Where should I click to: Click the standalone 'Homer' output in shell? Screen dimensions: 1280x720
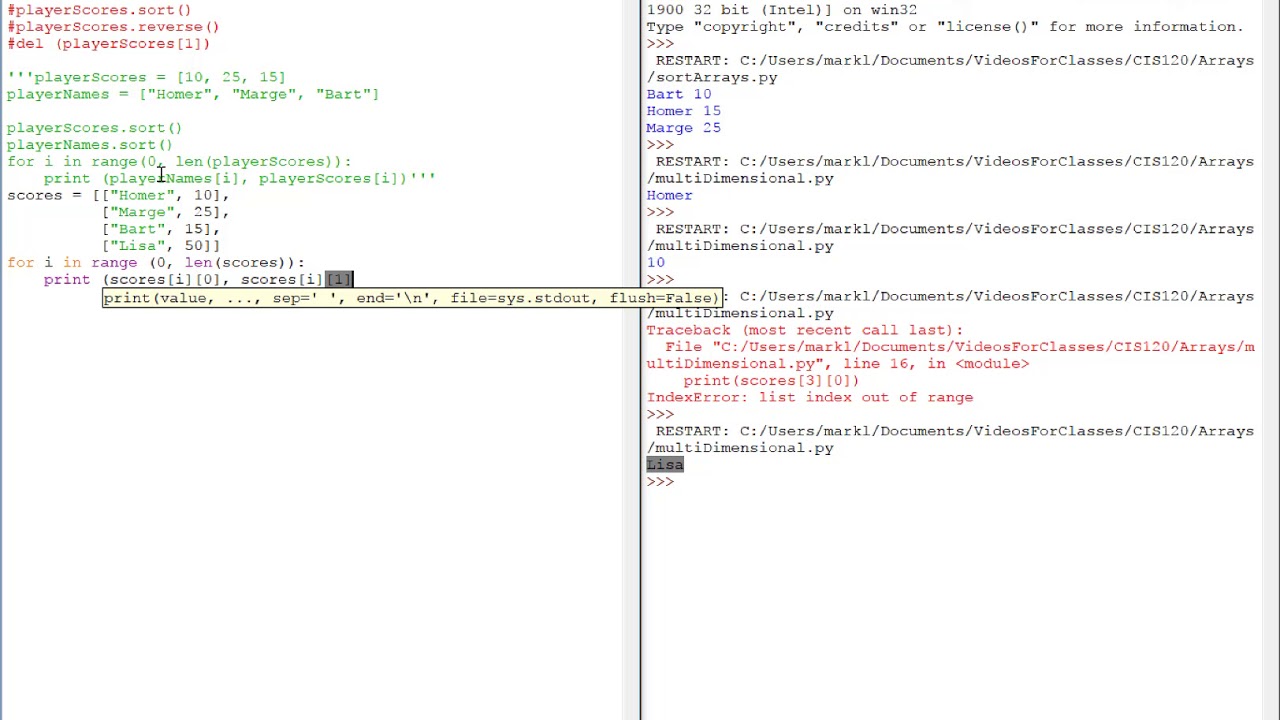[669, 196]
